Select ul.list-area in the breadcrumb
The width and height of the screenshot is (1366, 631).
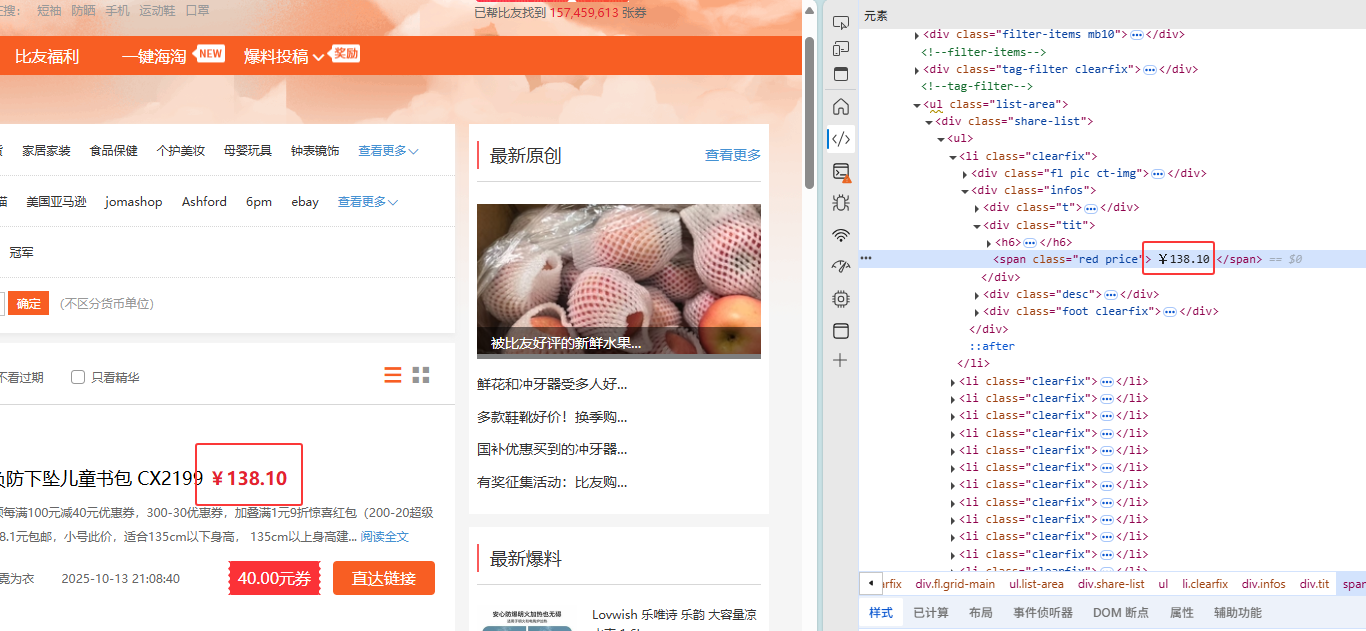[x=1036, y=584]
